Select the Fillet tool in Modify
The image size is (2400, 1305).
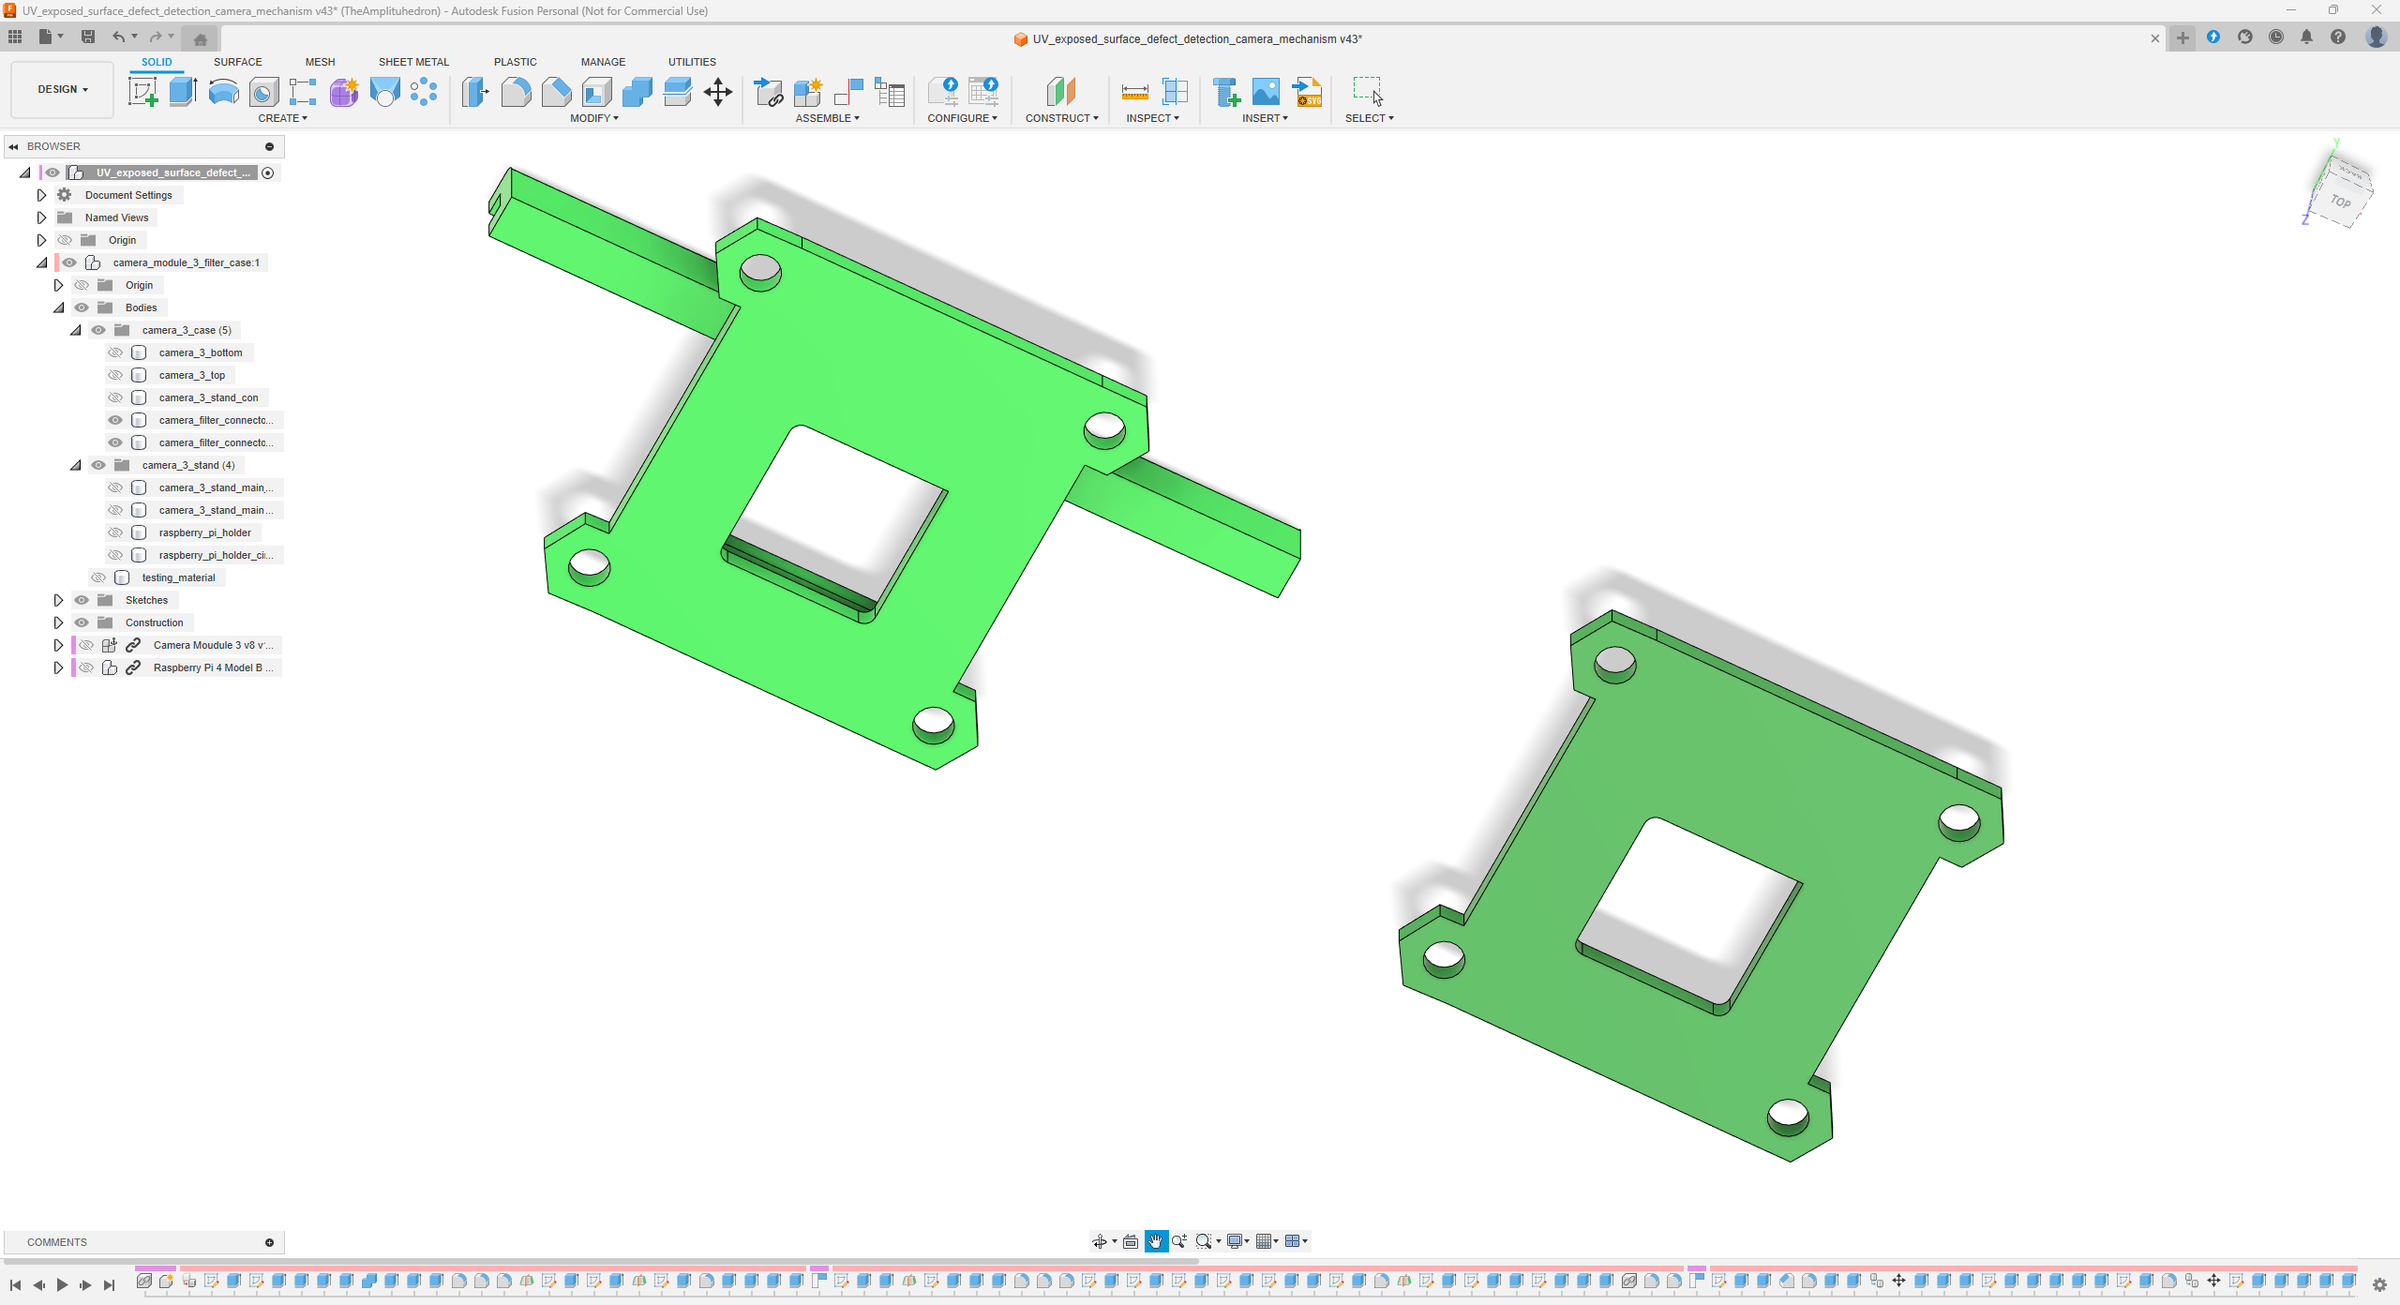click(x=516, y=92)
